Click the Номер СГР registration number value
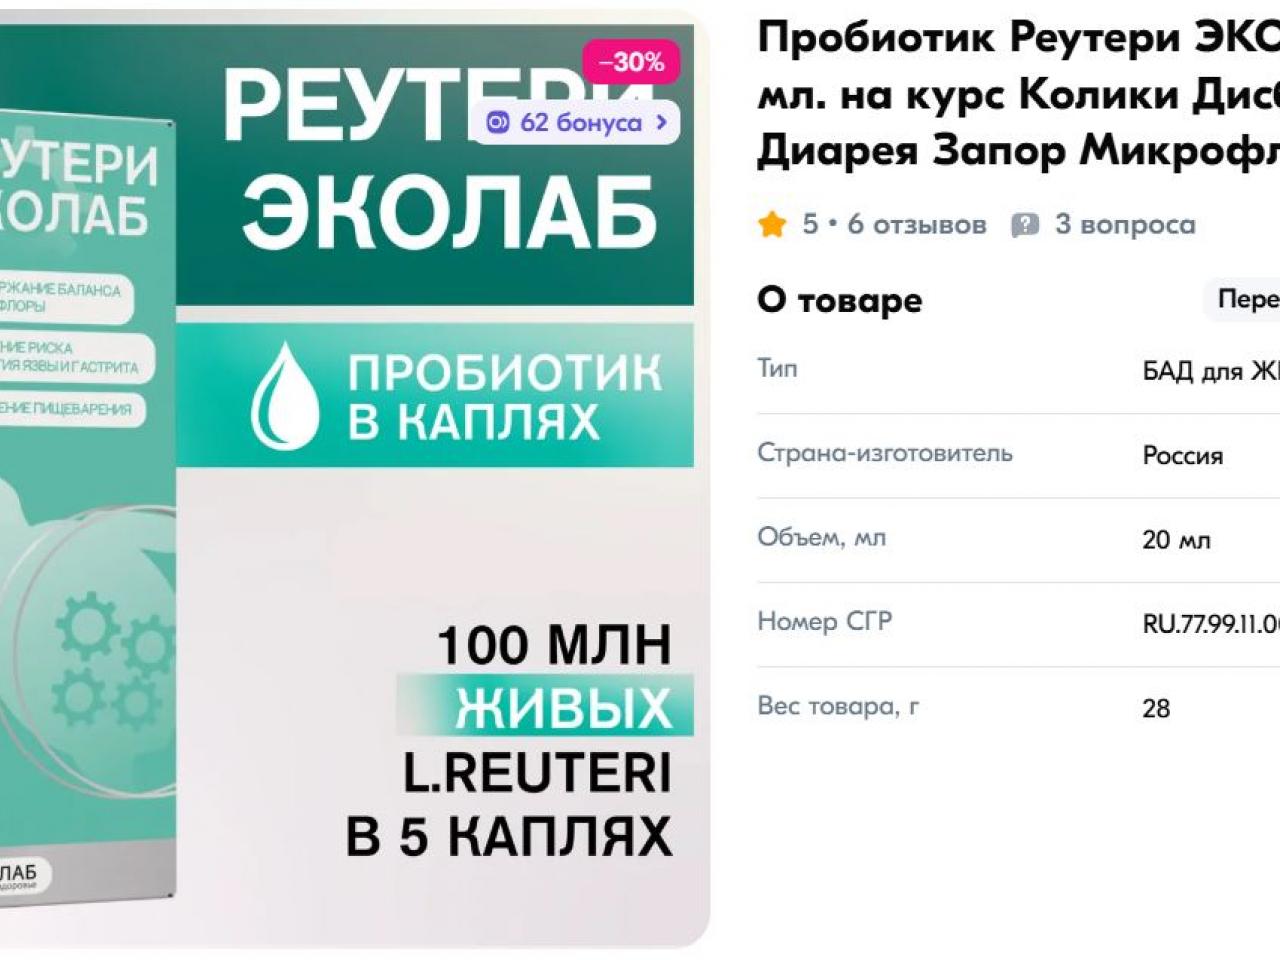 pyautogui.click(x=1211, y=624)
